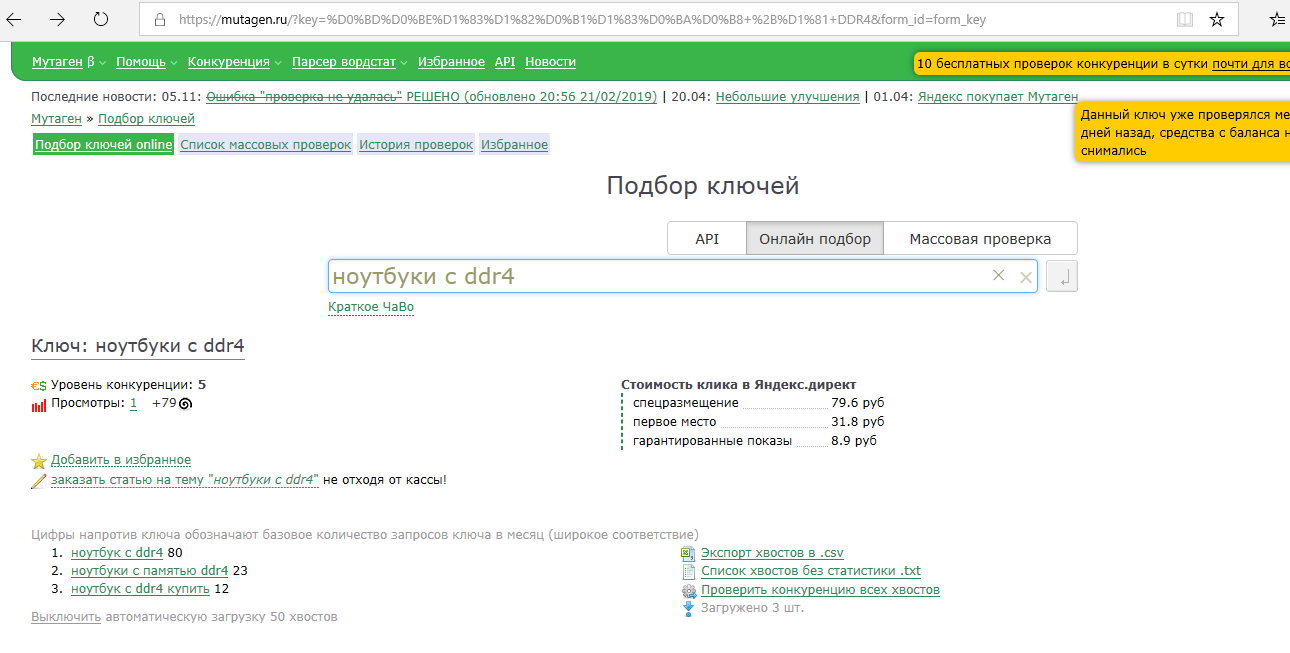Click the padlock icon in the address bar
Image resolution: width=1290 pixels, height=653 pixels.
[x=159, y=19]
